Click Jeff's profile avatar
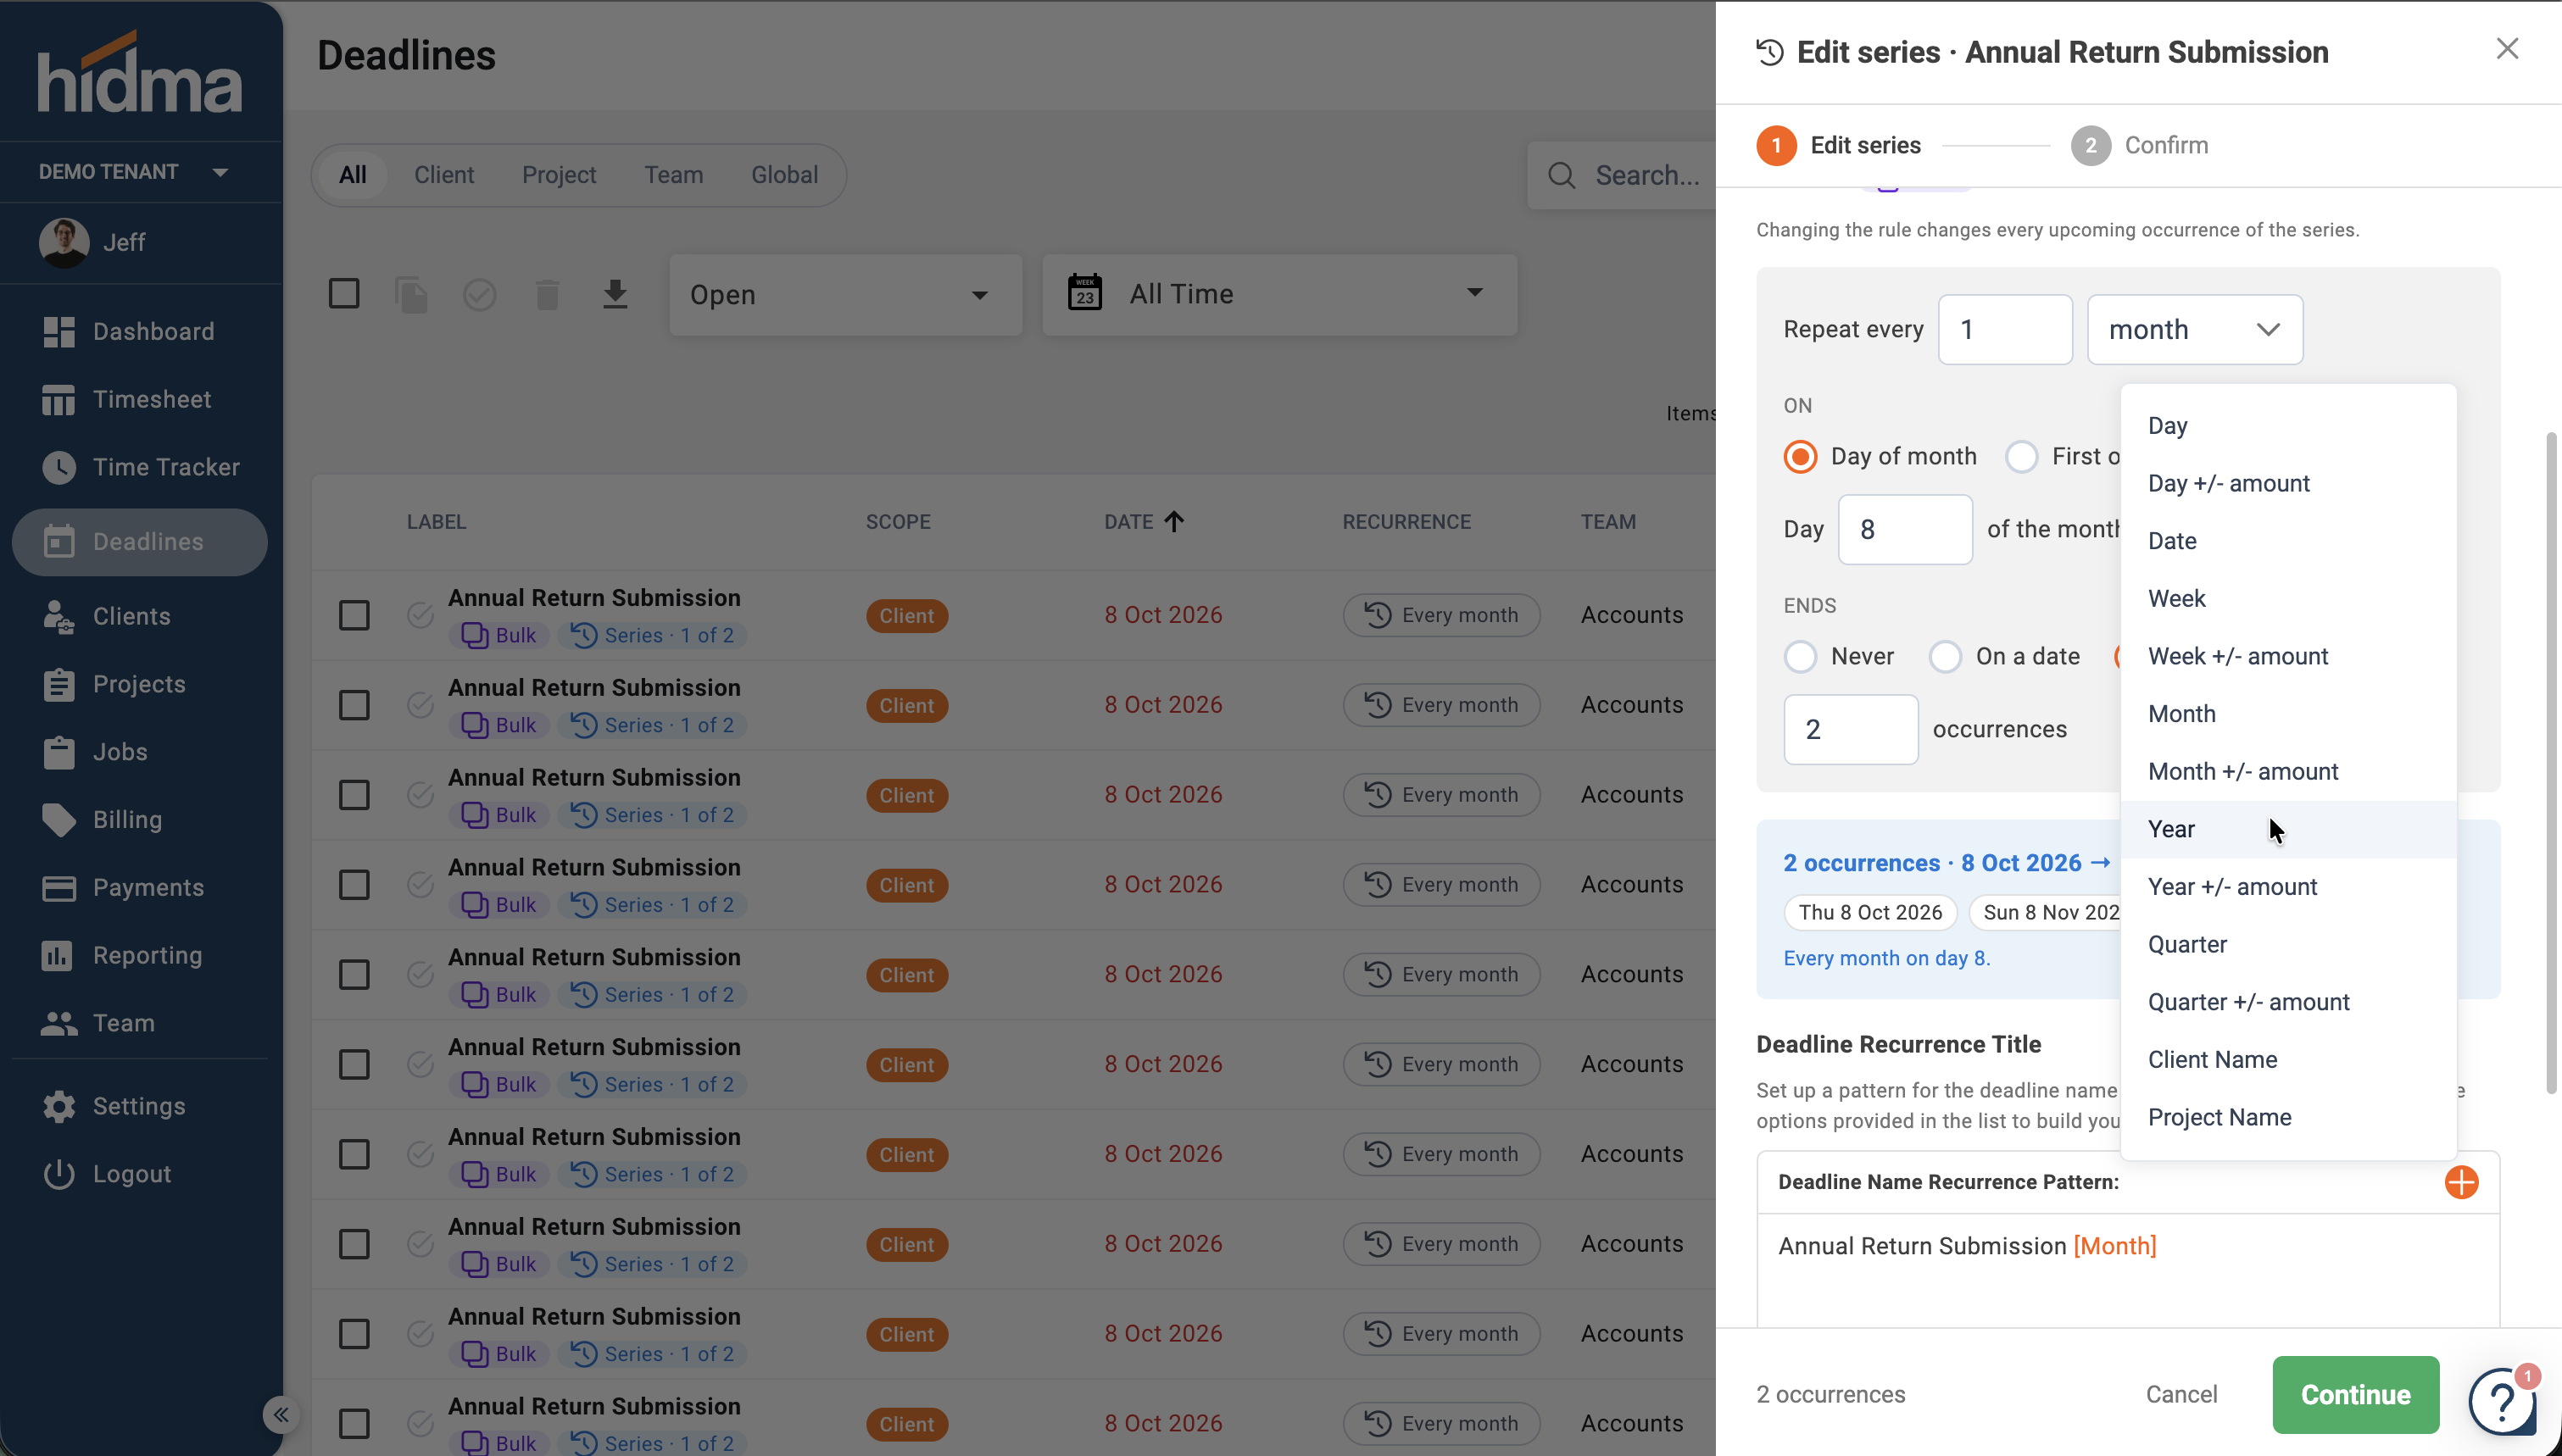Image resolution: width=2562 pixels, height=1456 pixels. click(x=64, y=242)
